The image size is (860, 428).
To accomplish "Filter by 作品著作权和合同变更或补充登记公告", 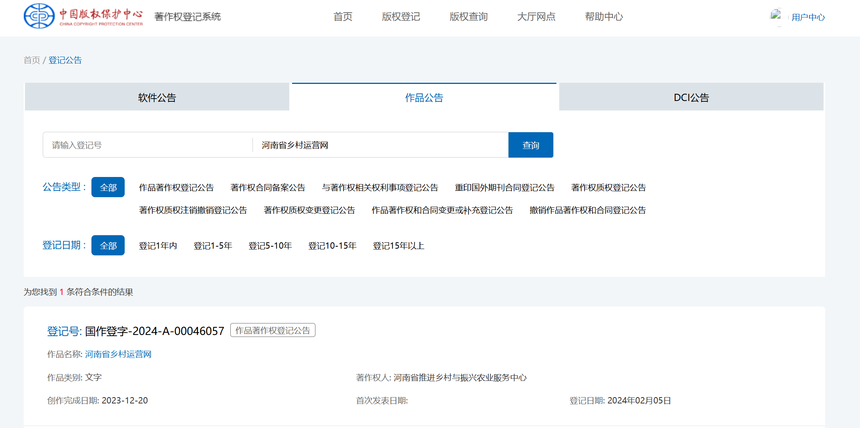I will pos(442,210).
